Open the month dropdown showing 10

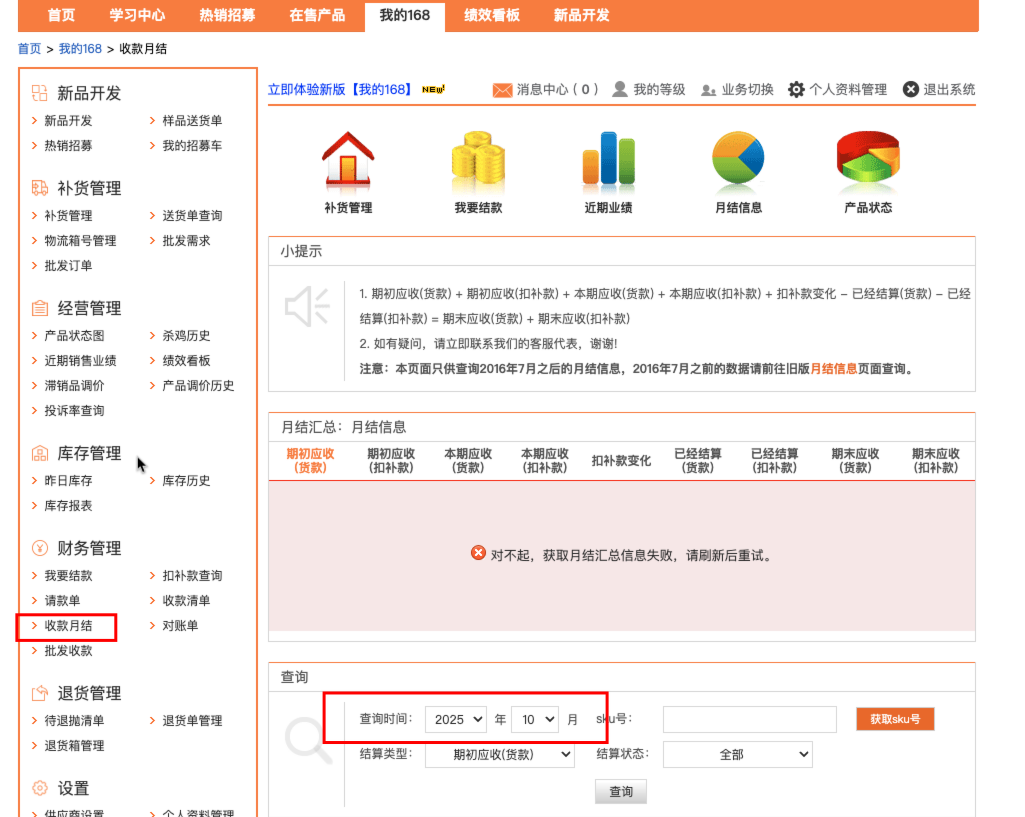click(x=534, y=719)
